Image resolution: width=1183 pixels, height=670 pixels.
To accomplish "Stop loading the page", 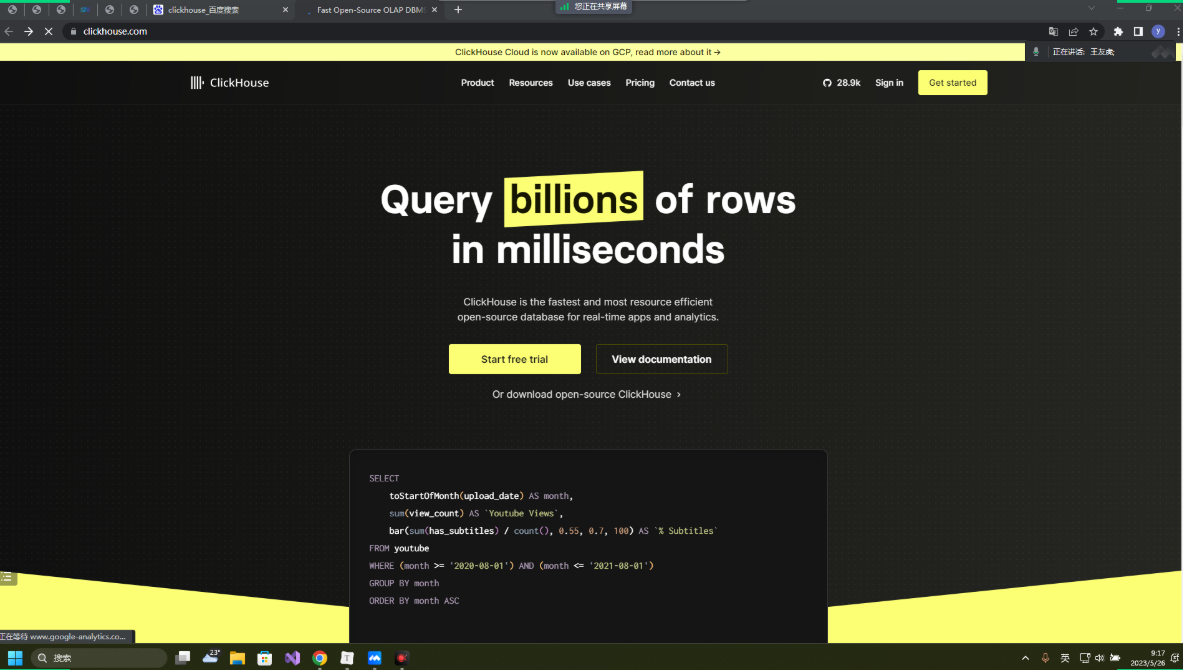I will [x=48, y=32].
